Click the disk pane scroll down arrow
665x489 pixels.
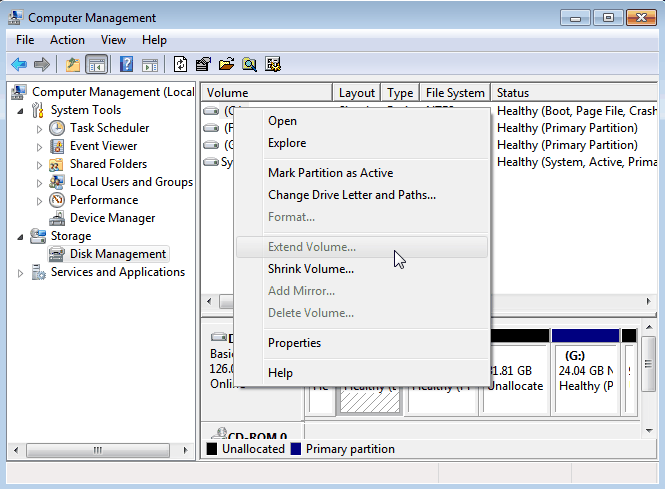649,431
